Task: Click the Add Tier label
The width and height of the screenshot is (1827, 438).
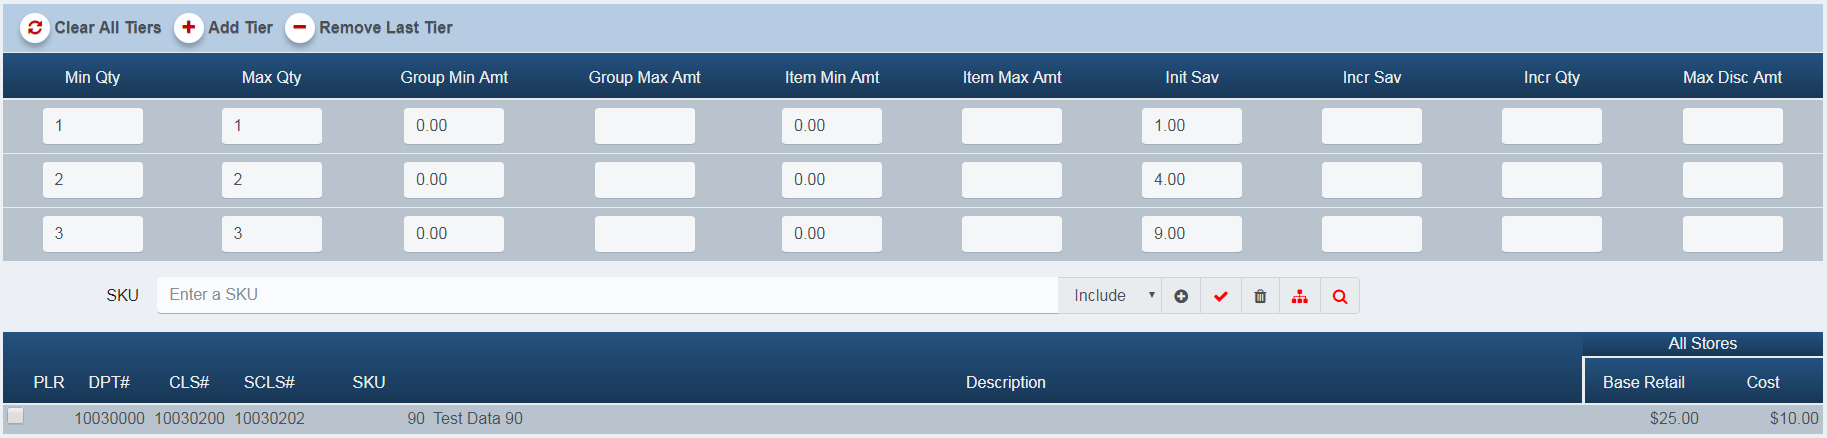Action: coord(240,28)
